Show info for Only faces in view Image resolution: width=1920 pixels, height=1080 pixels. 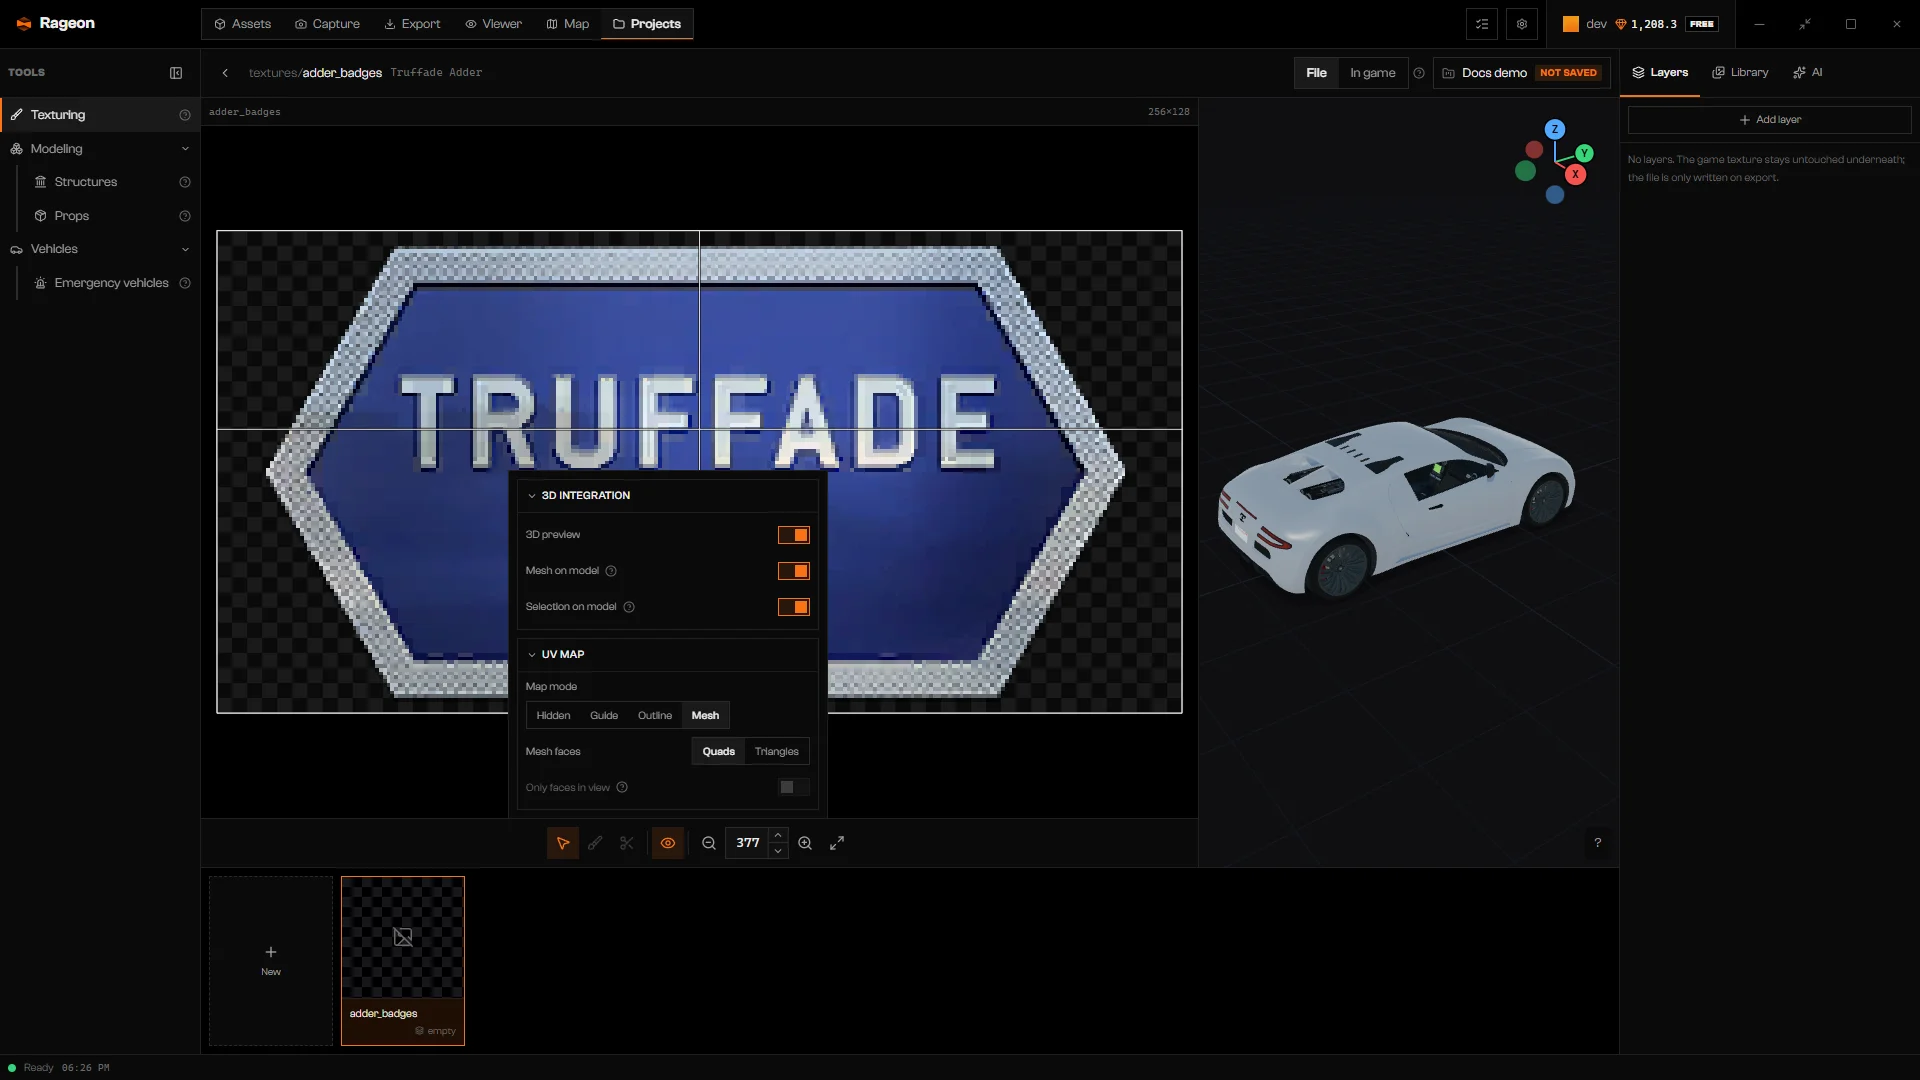pos(622,788)
